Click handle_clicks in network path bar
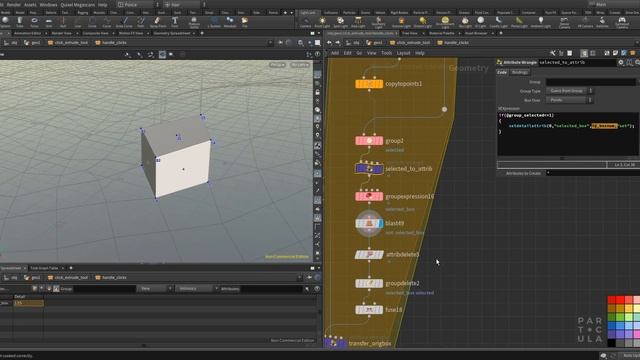Screen dimensions: 640x360 [x=453, y=42]
